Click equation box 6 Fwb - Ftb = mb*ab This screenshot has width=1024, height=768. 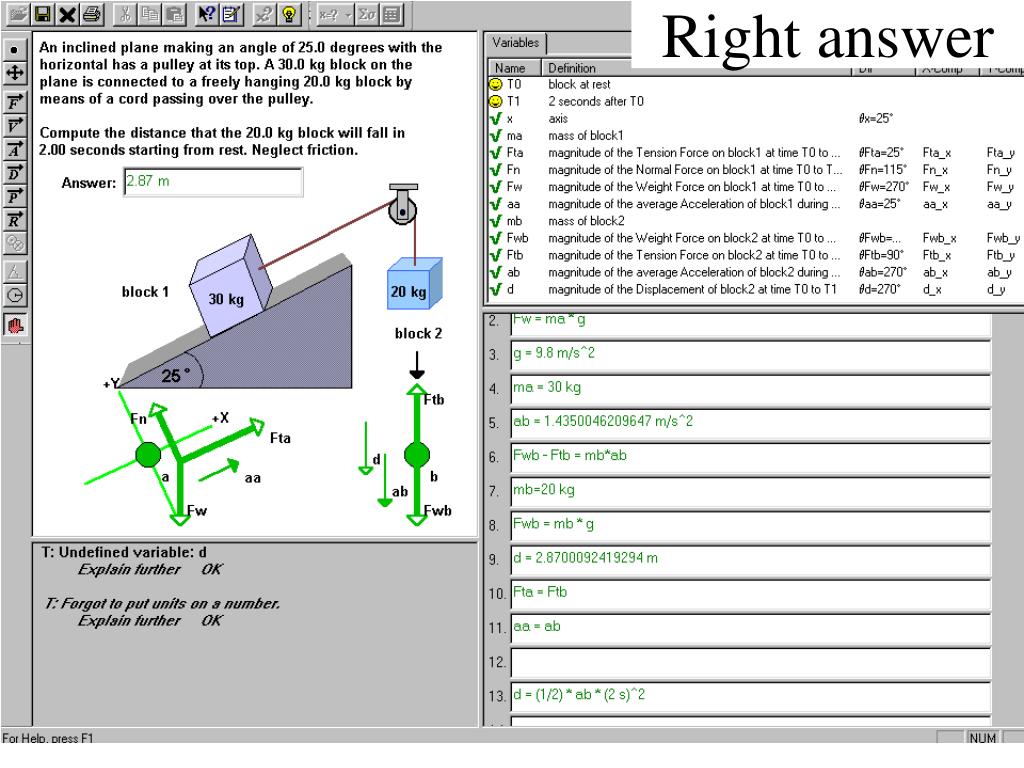pos(750,458)
